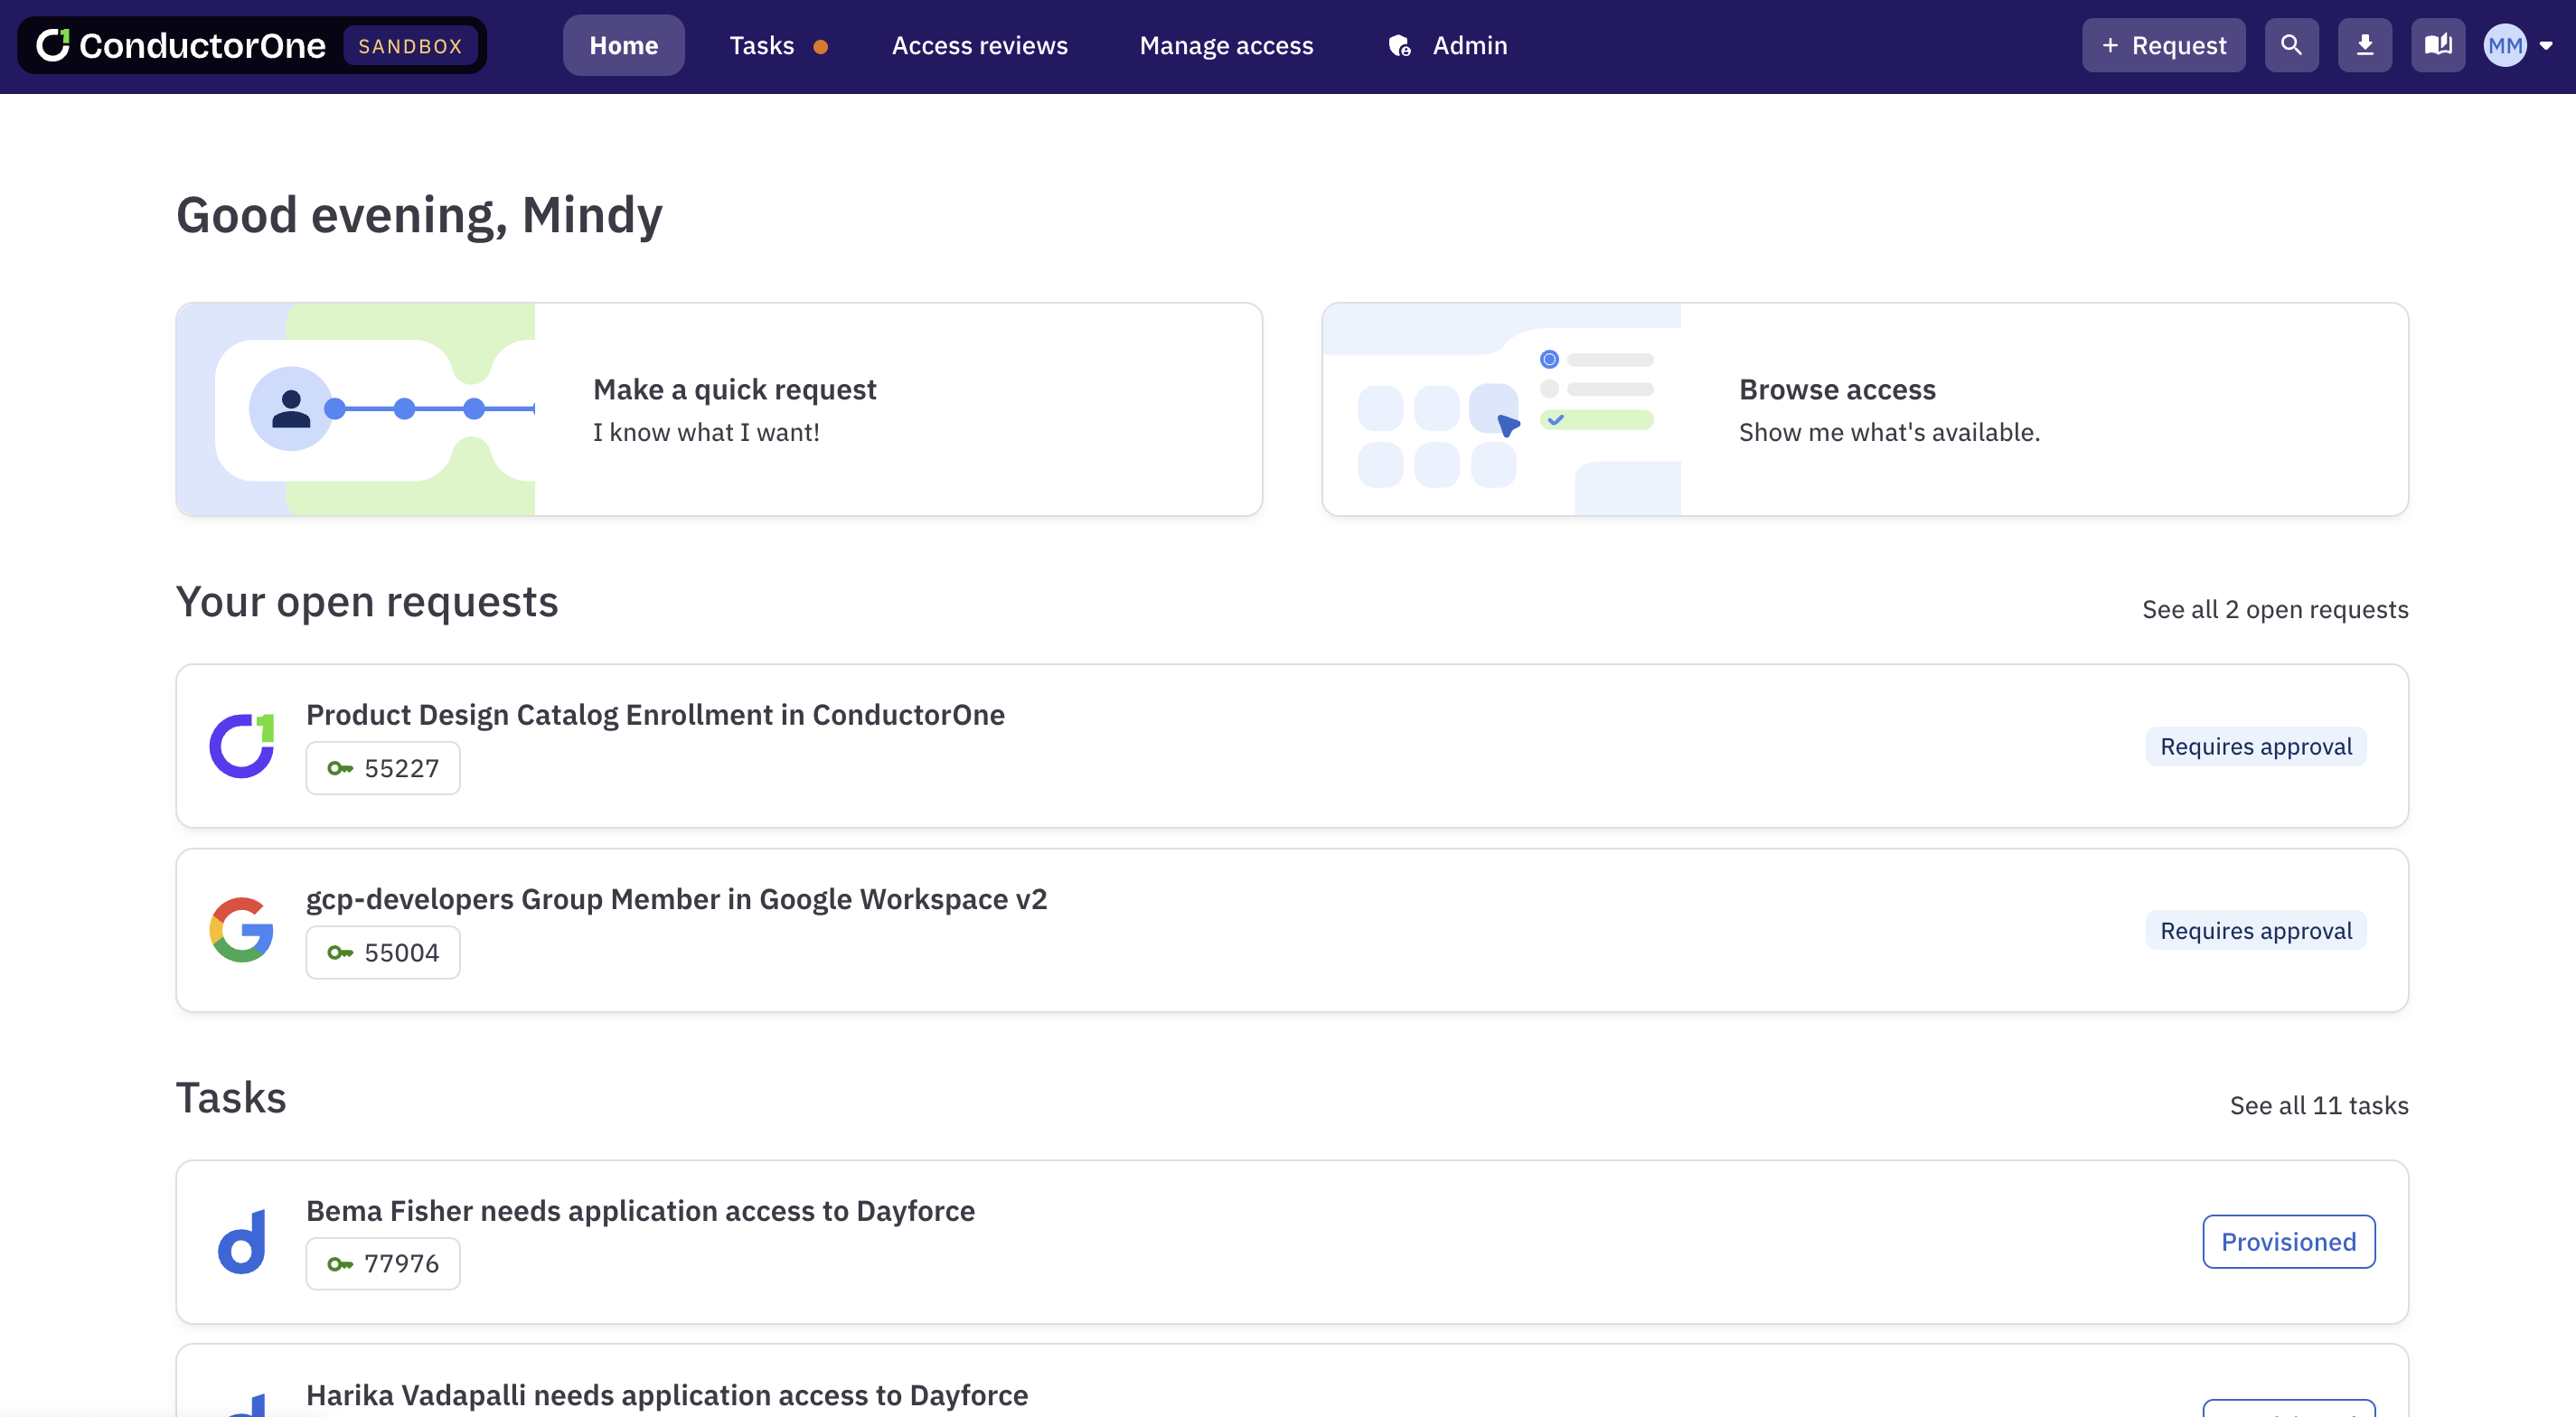Click the Google logo on the gcp-developers request
This screenshot has width=2576, height=1417.
pos(241,930)
